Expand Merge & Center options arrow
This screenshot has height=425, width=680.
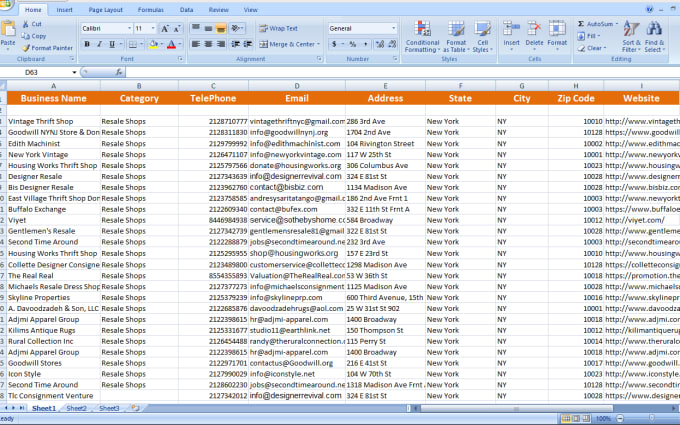coord(318,44)
